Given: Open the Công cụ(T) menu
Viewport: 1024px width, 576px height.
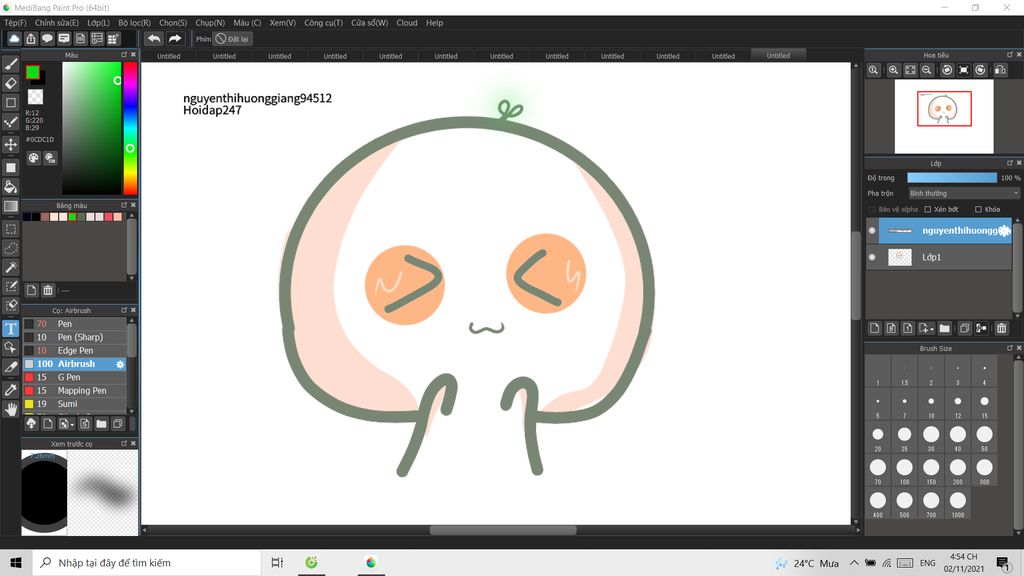Looking at the screenshot, I should 323,23.
